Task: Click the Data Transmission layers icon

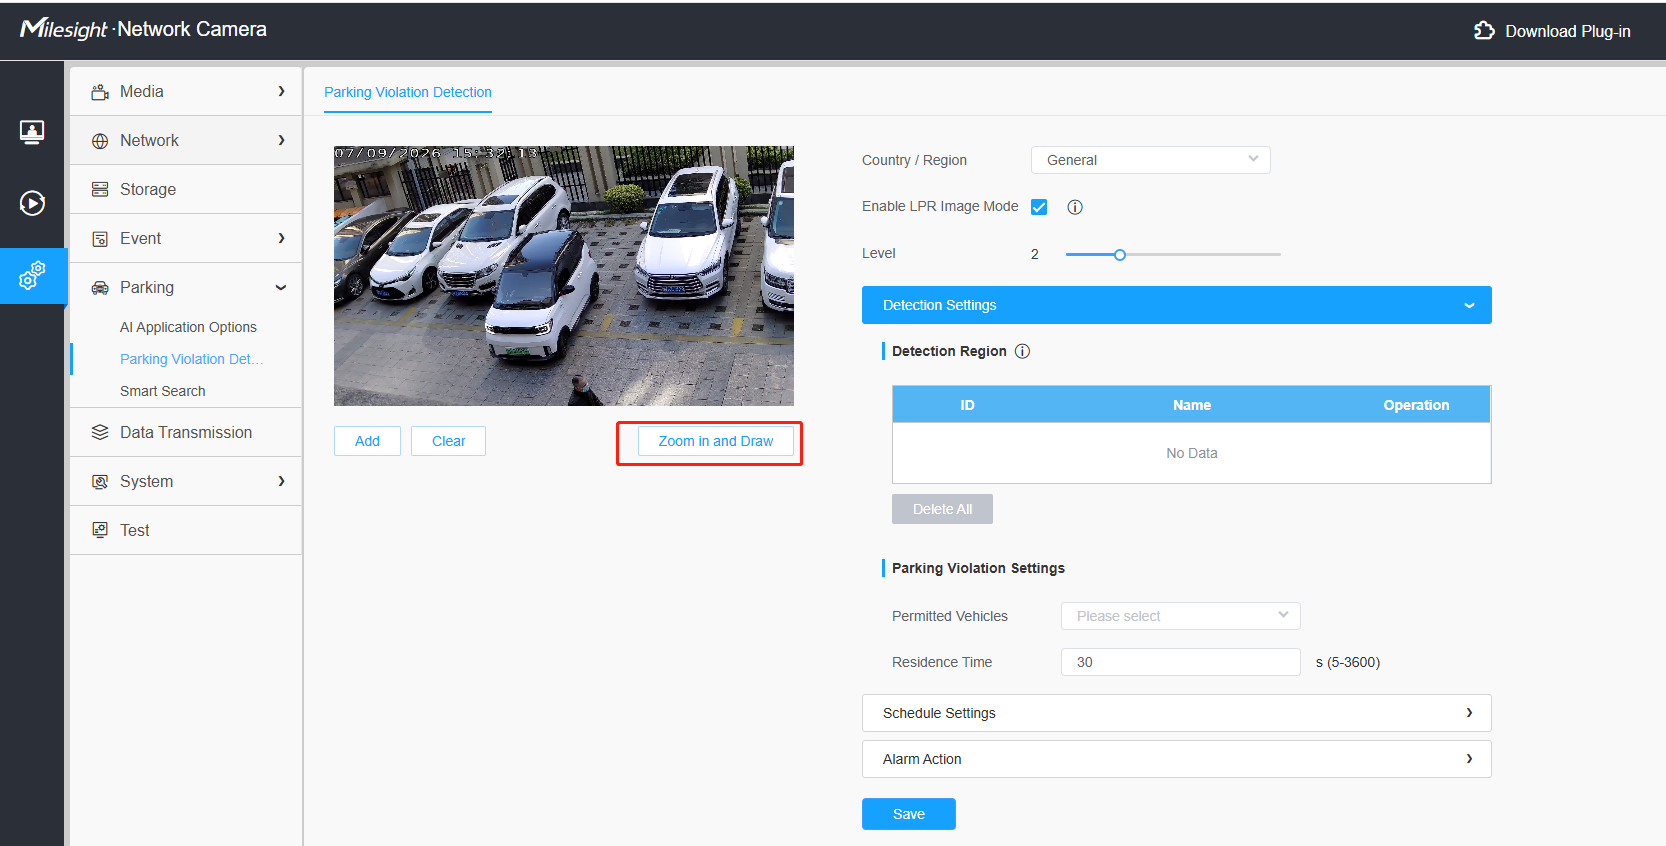Action: (100, 432)
